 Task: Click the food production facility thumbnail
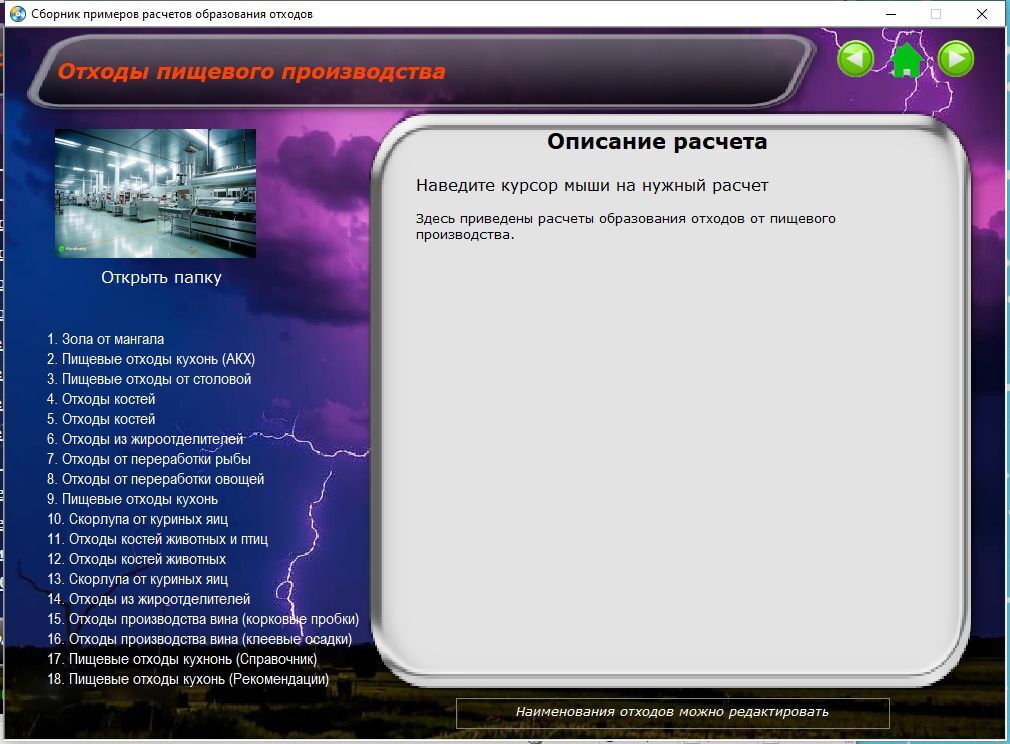click(155, 193)
